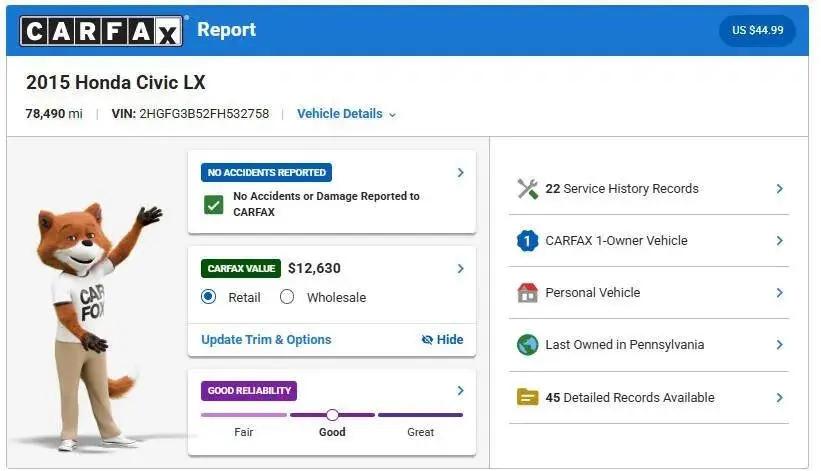Click the blue 1-Owner badge icon
821x471 pixels.
[x=527, y=241]
